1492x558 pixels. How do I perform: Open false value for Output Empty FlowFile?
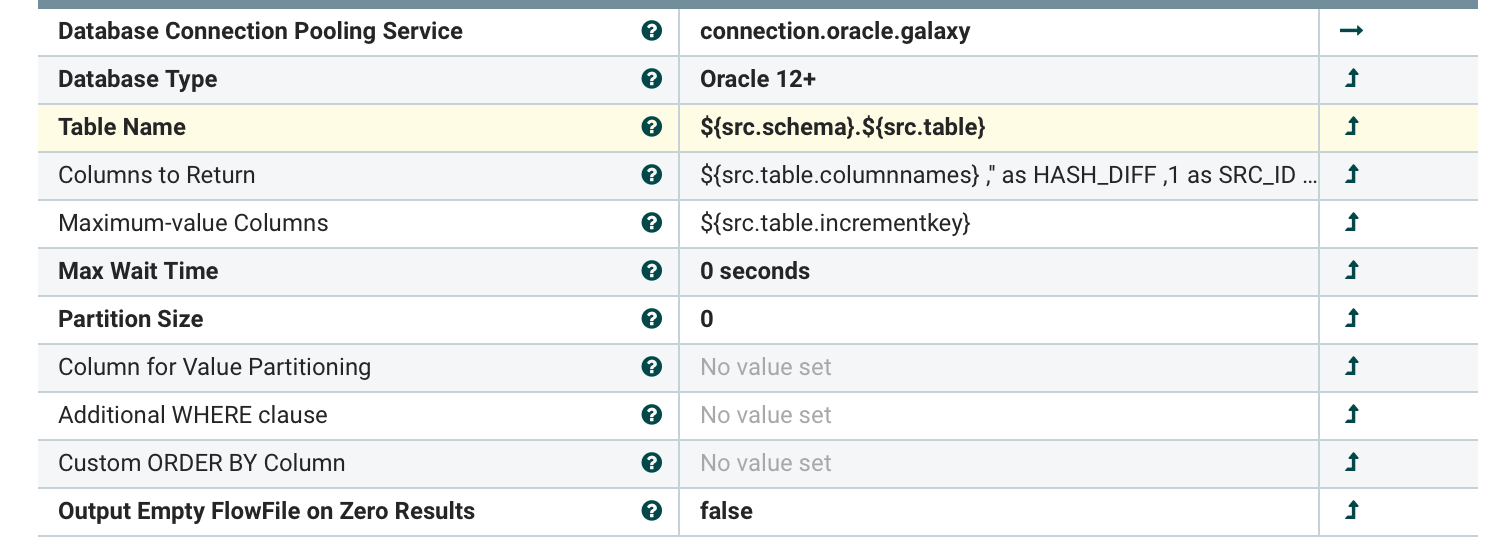tap(999, 511)
